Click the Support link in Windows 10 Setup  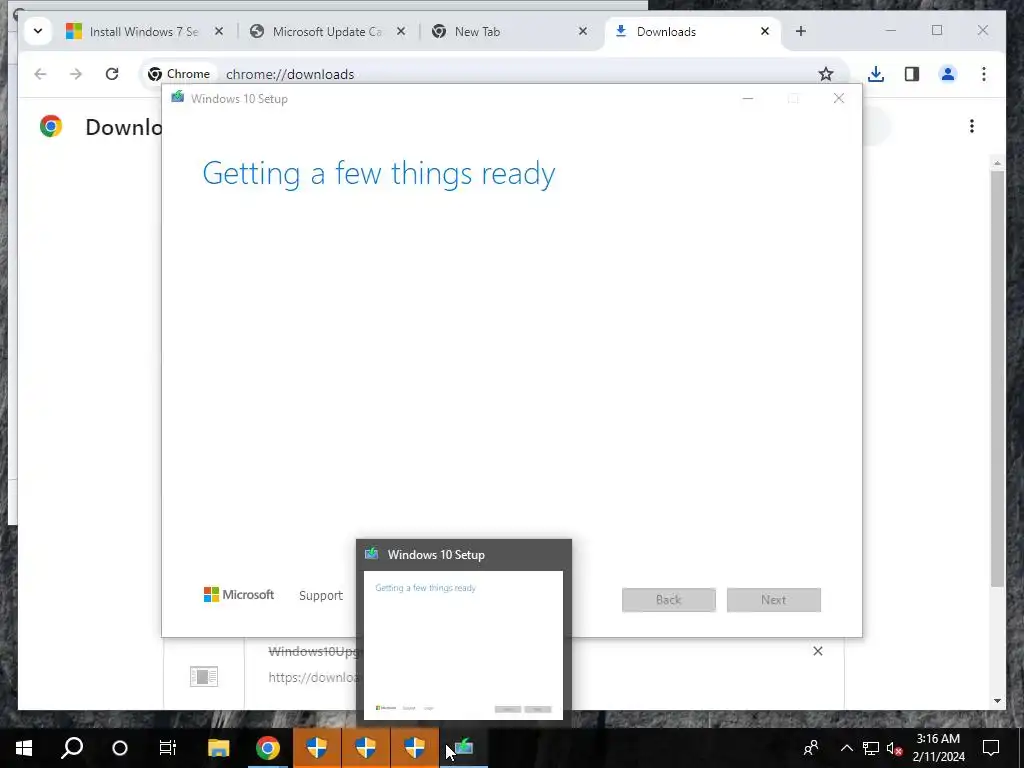coord(321,596)
